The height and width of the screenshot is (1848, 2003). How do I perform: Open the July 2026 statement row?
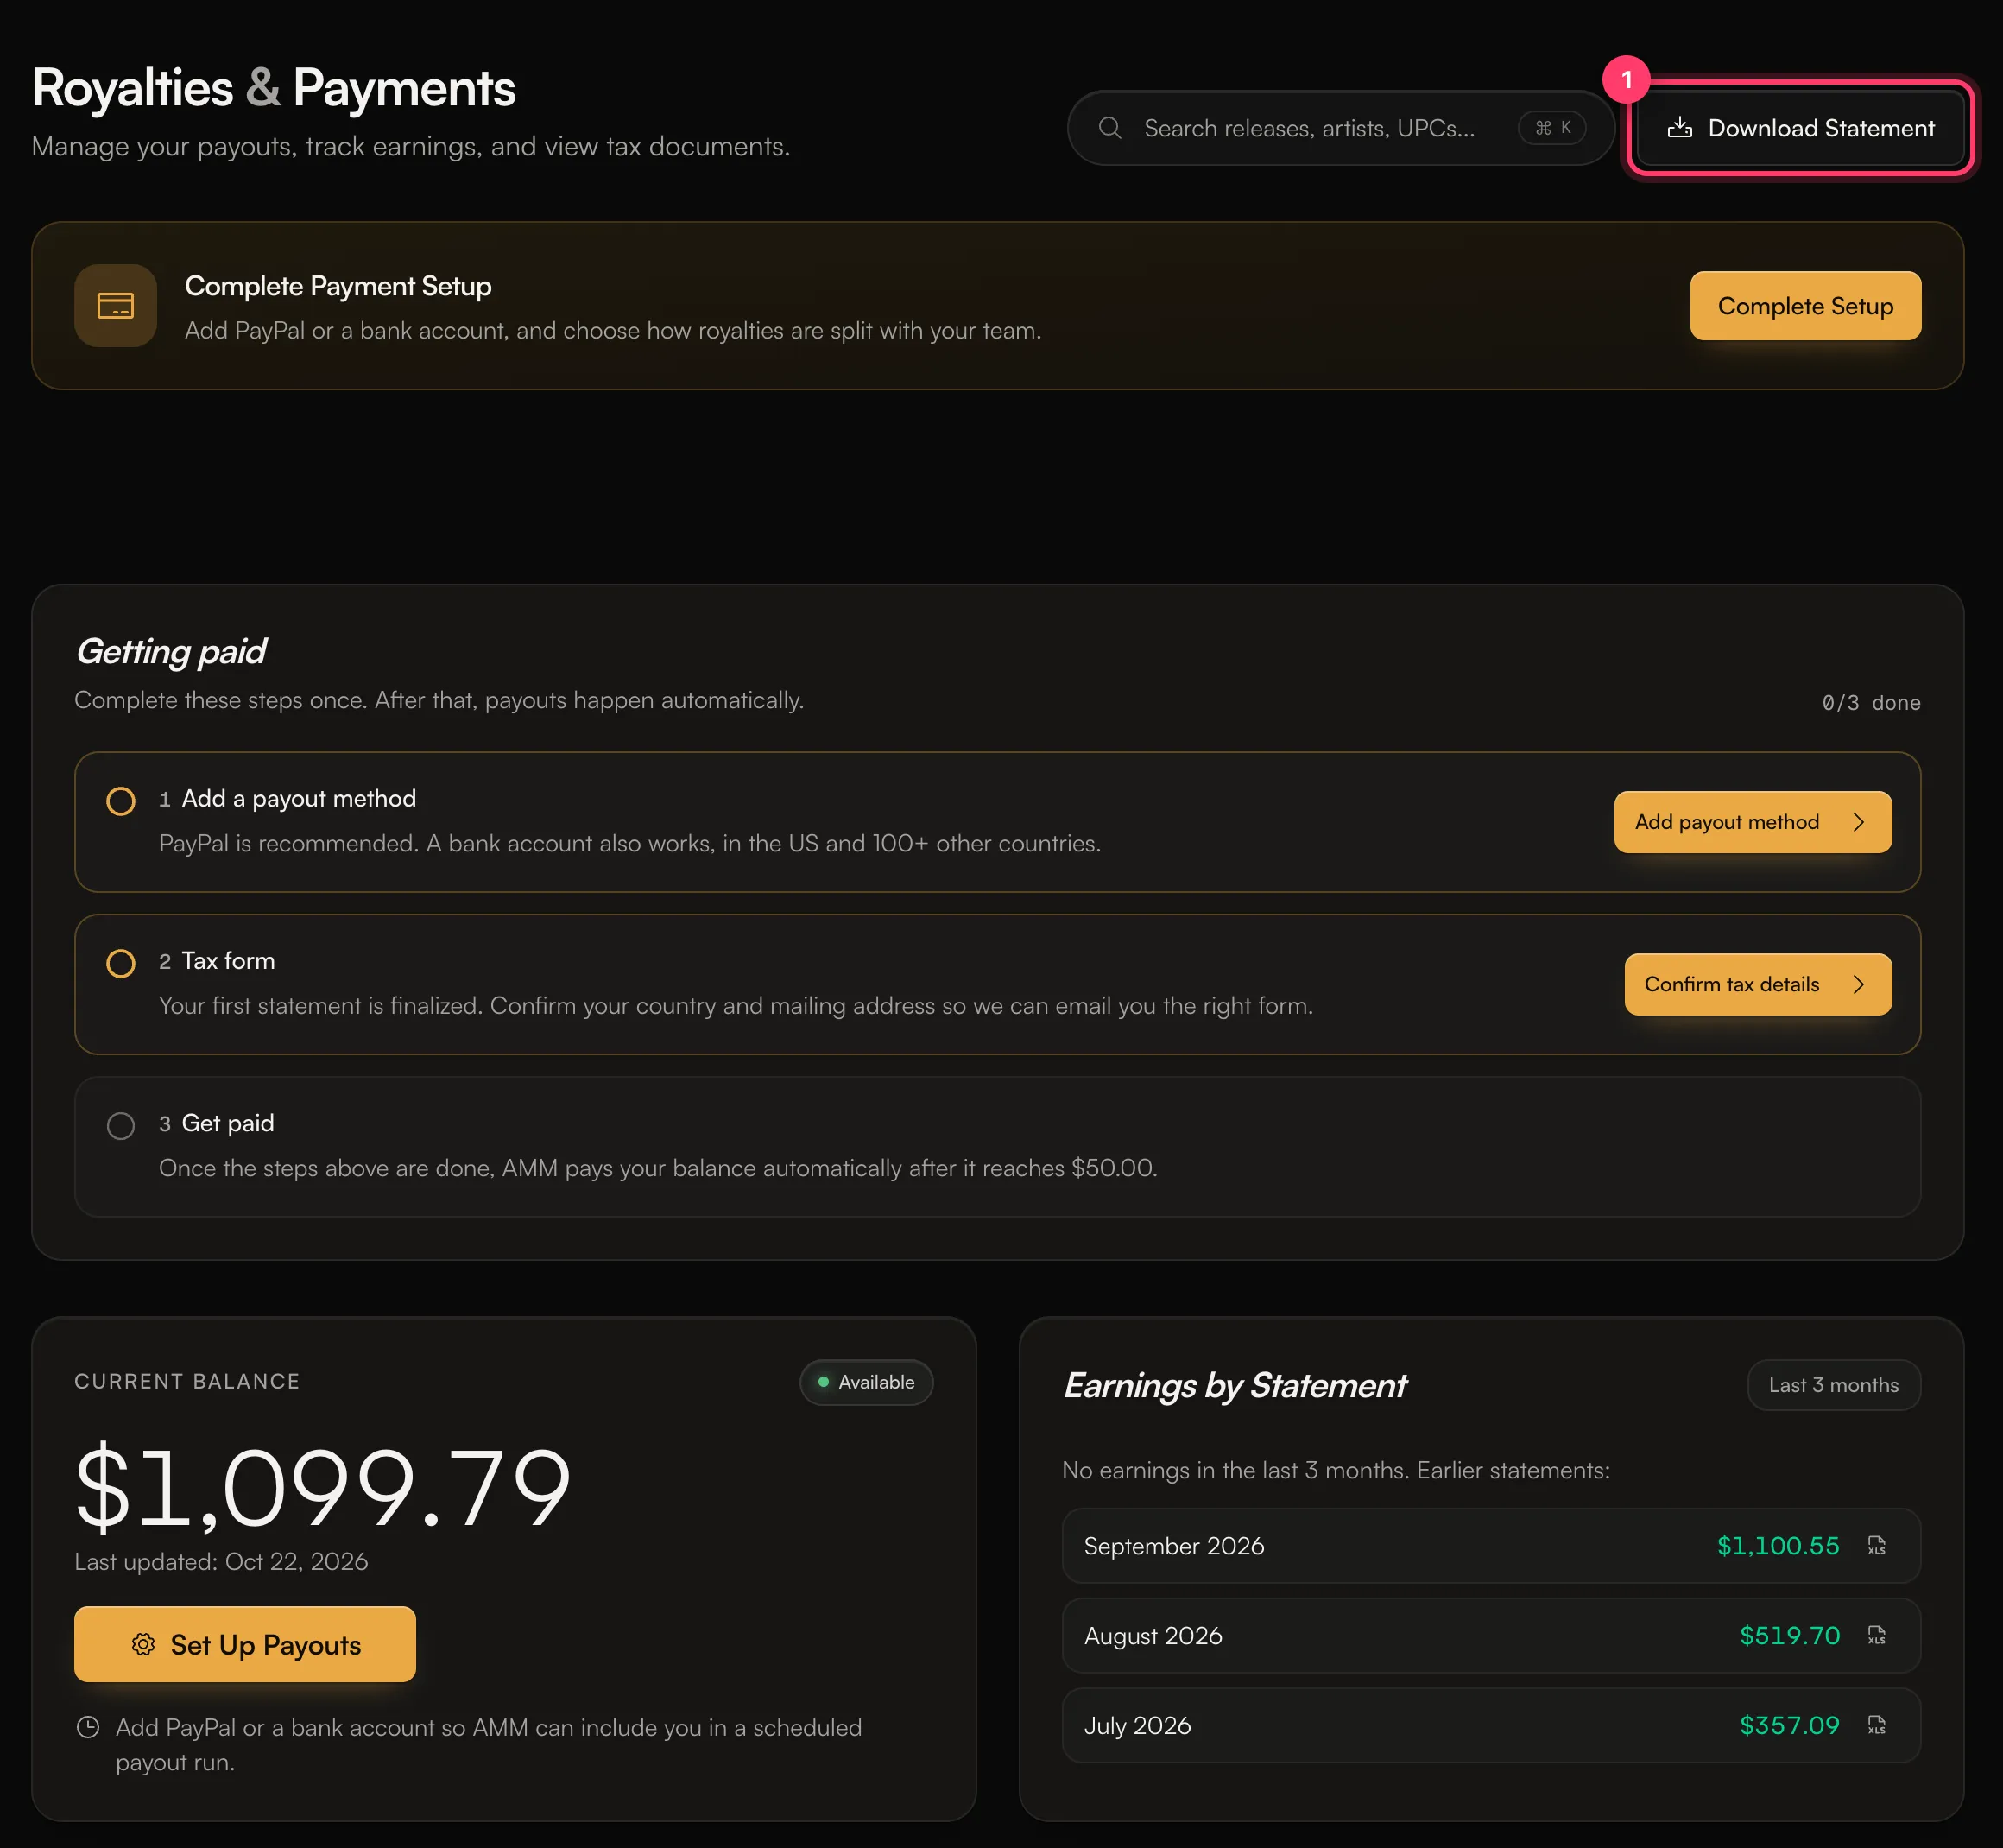point(1490,1725)
